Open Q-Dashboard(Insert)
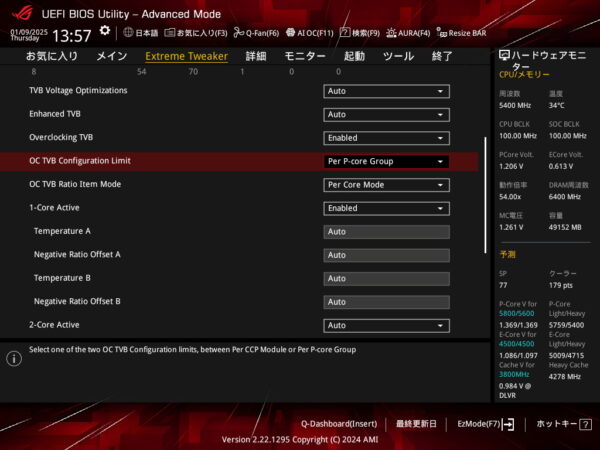 click(x=339, y=424)
